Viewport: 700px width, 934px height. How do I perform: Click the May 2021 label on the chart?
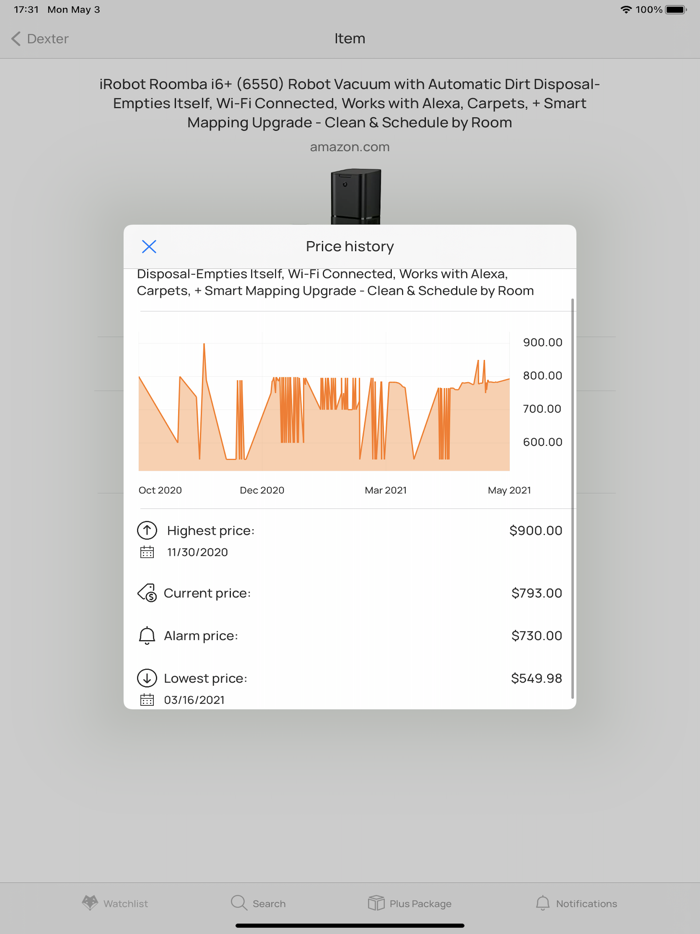click(508, 490)
